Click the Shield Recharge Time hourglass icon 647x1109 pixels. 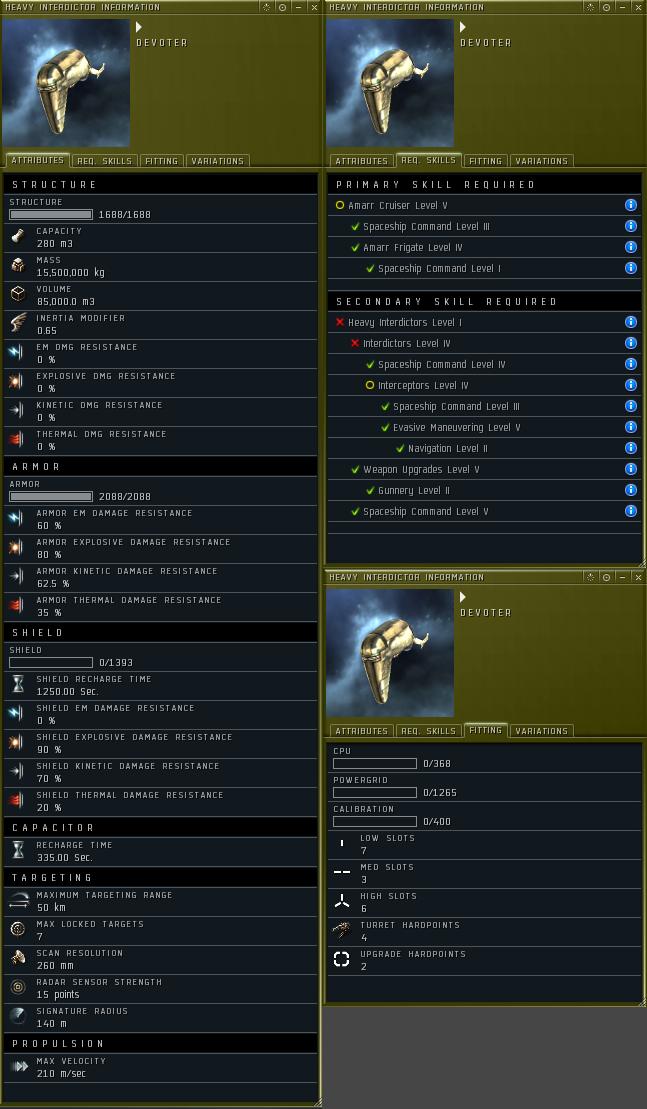pyautogui.click(x=18, y=684)
